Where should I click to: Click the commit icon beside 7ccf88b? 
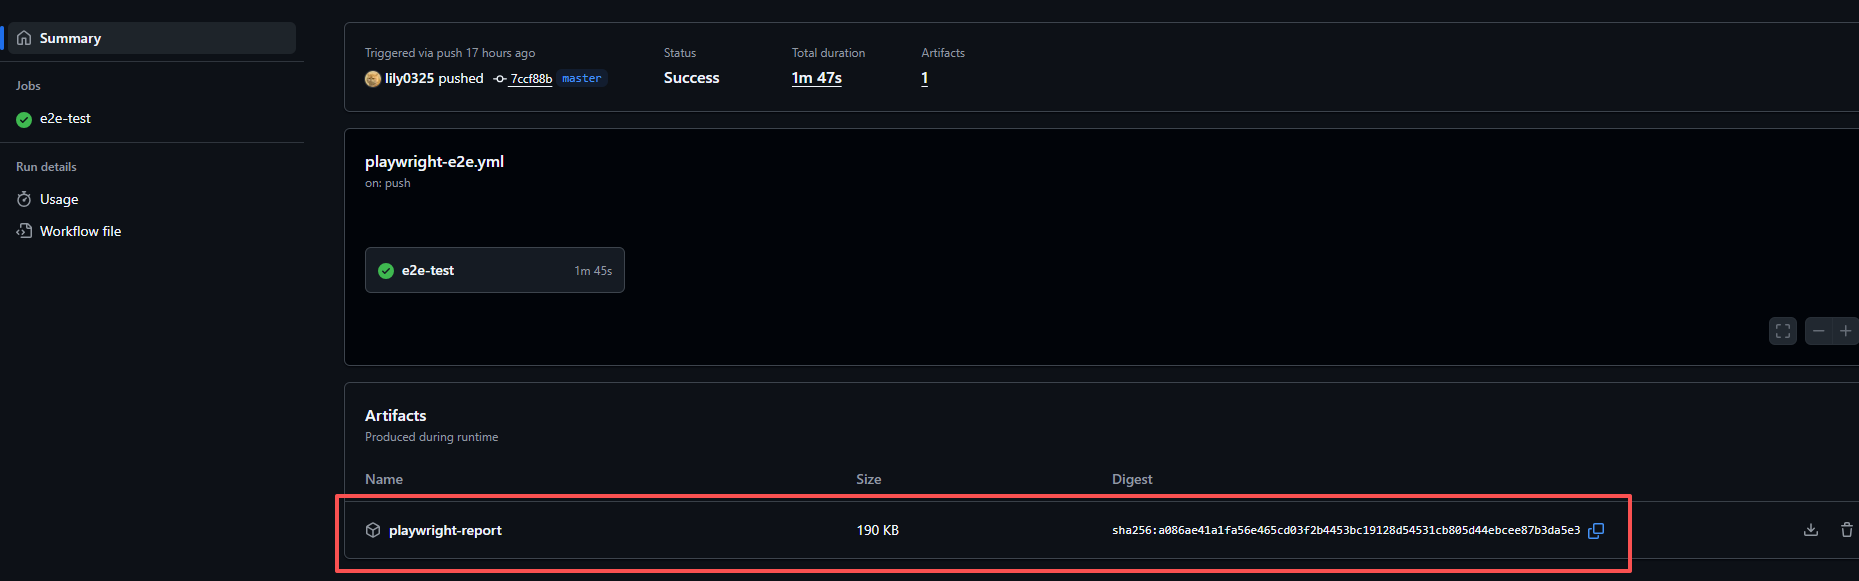500,79
